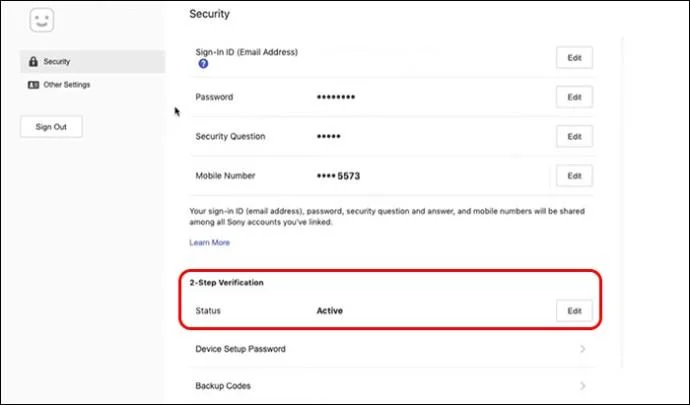The image size is (690, 405).
Task: Open the Learn More link
Action: (x=209, y=242)
